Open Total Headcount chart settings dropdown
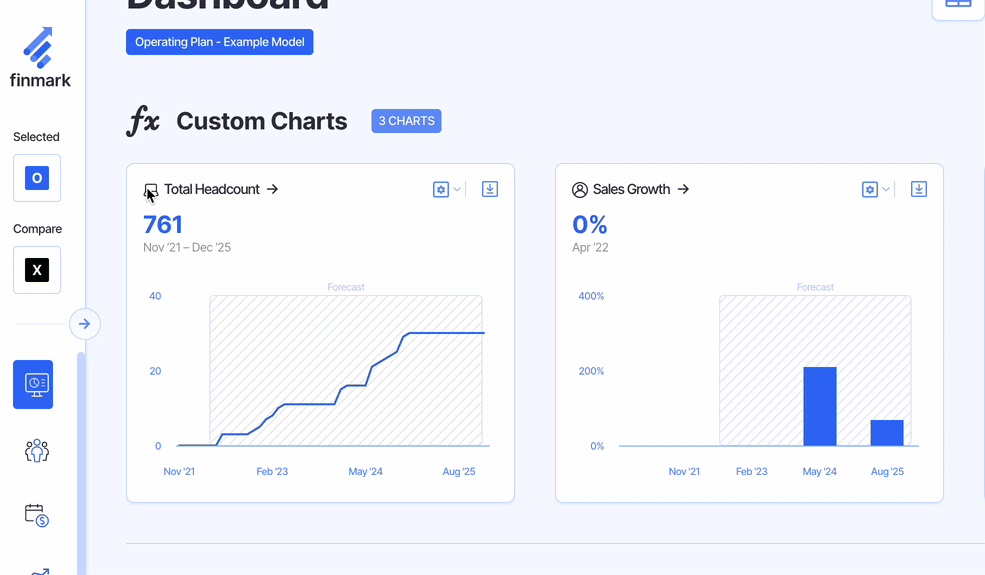This screenshot has width=985, height=575. click(446, 189)
